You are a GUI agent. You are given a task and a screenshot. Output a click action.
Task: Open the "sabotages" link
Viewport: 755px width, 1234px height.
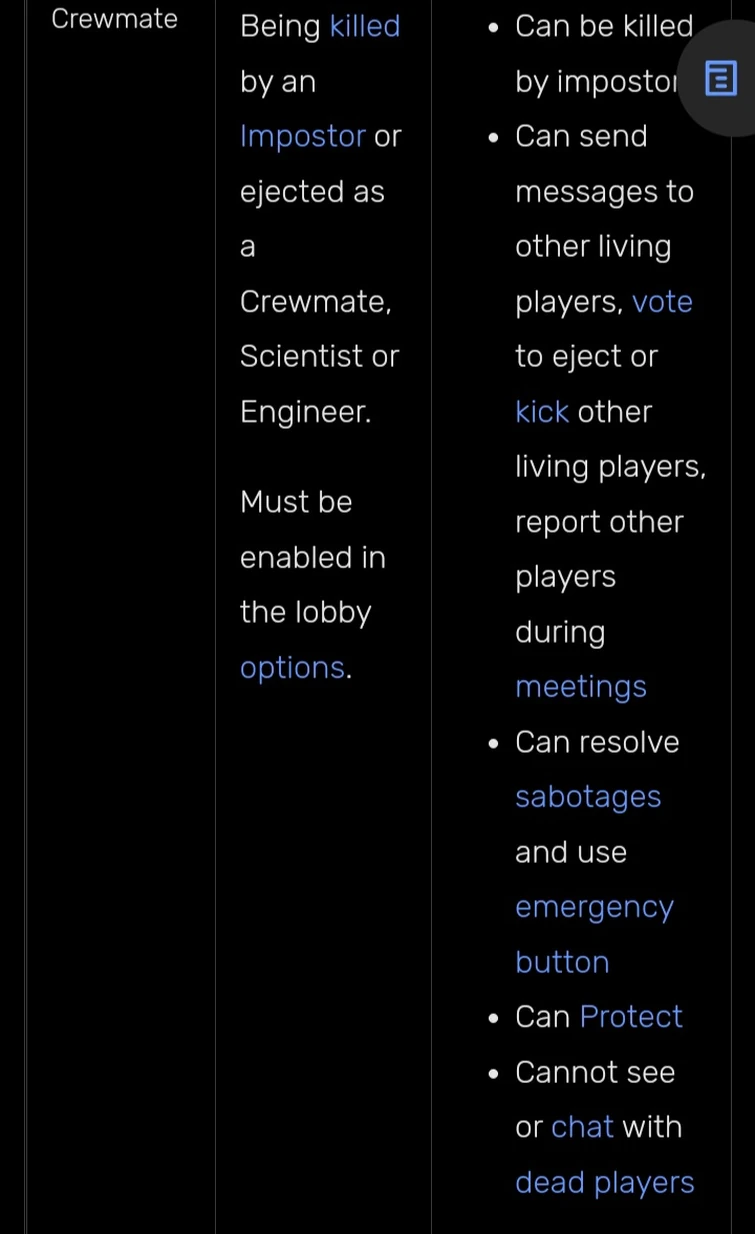pos(588,797)
